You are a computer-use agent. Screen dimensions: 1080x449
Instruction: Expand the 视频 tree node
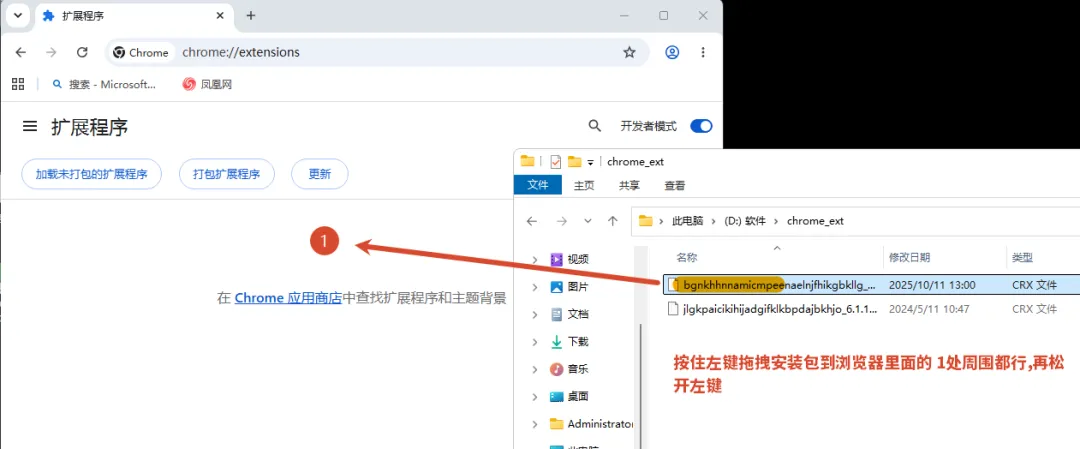point(534,259)
